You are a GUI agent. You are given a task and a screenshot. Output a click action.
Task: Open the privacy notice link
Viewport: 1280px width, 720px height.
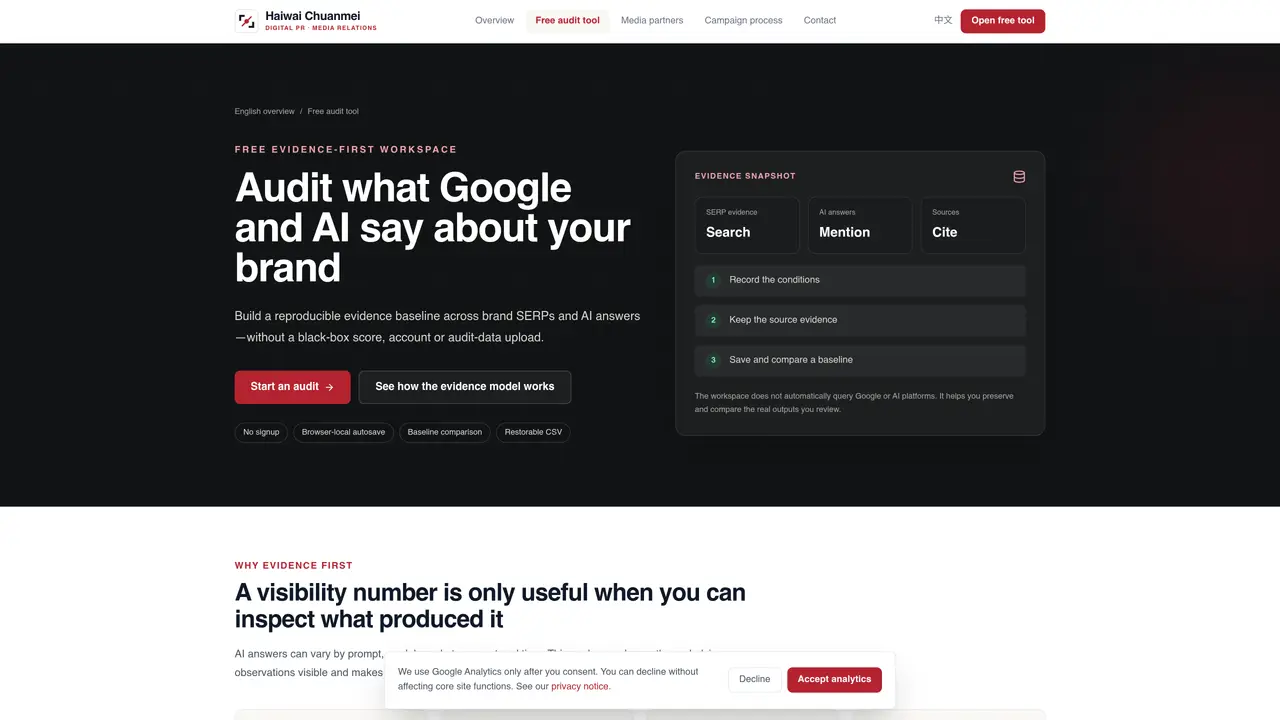click(580, 687)
